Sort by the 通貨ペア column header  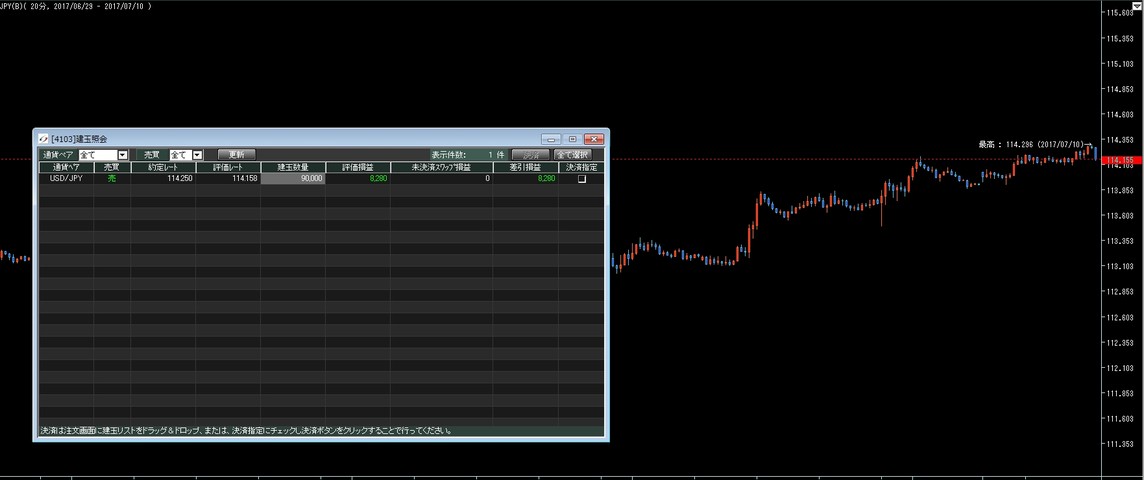(66, 167)
